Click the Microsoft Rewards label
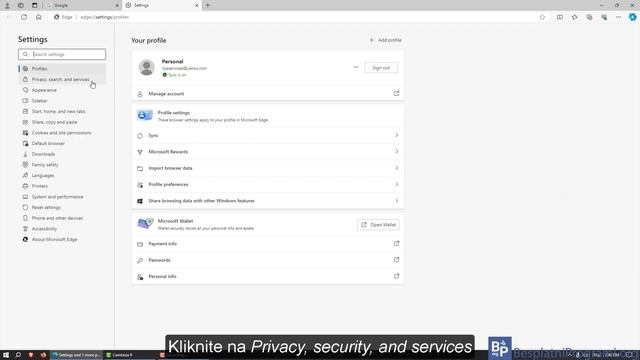 pyautogui.click(x=168, y=152)
